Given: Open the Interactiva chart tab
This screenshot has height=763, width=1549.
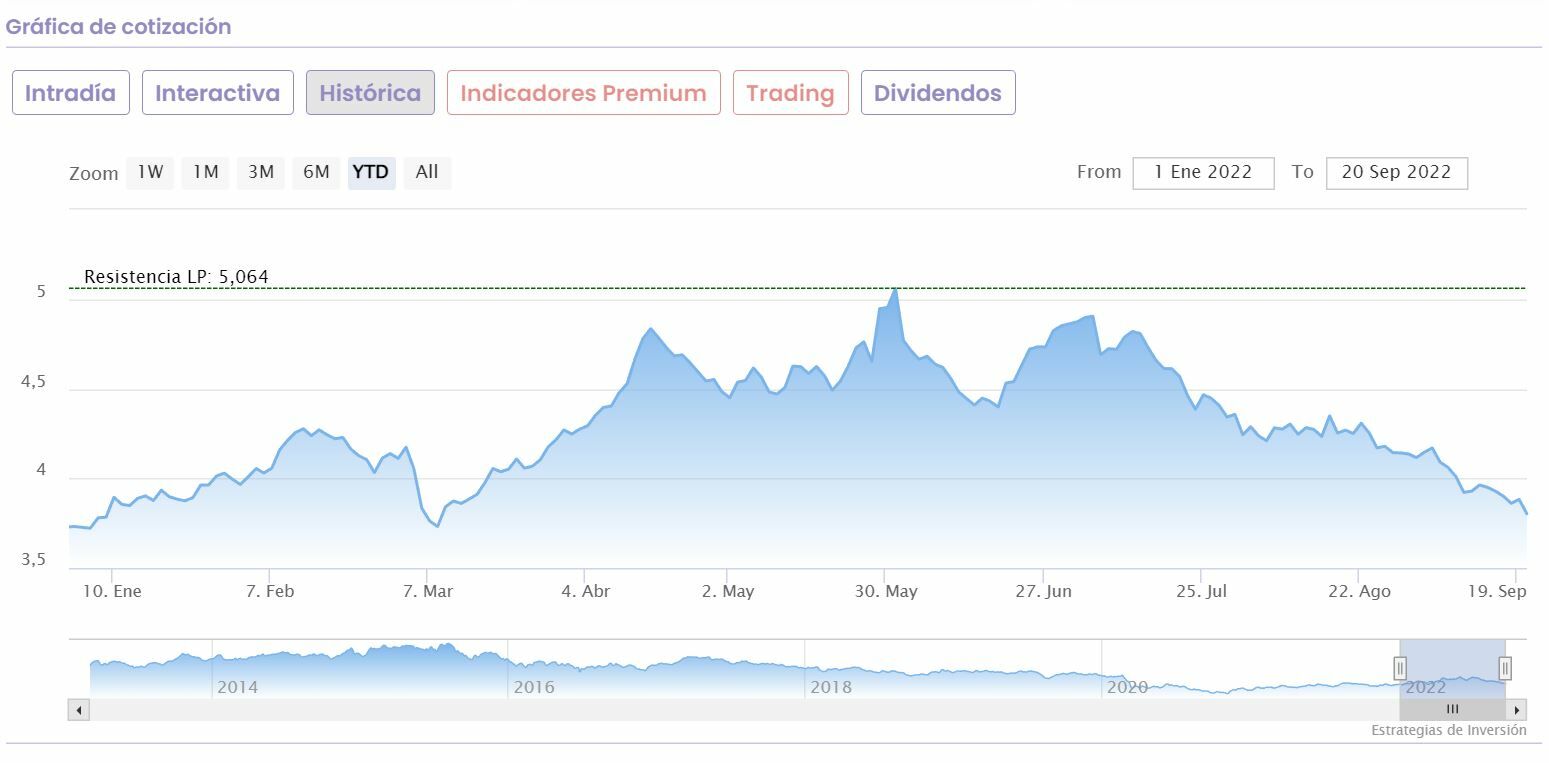Looking at the screenshot, I should pos(217,93).
